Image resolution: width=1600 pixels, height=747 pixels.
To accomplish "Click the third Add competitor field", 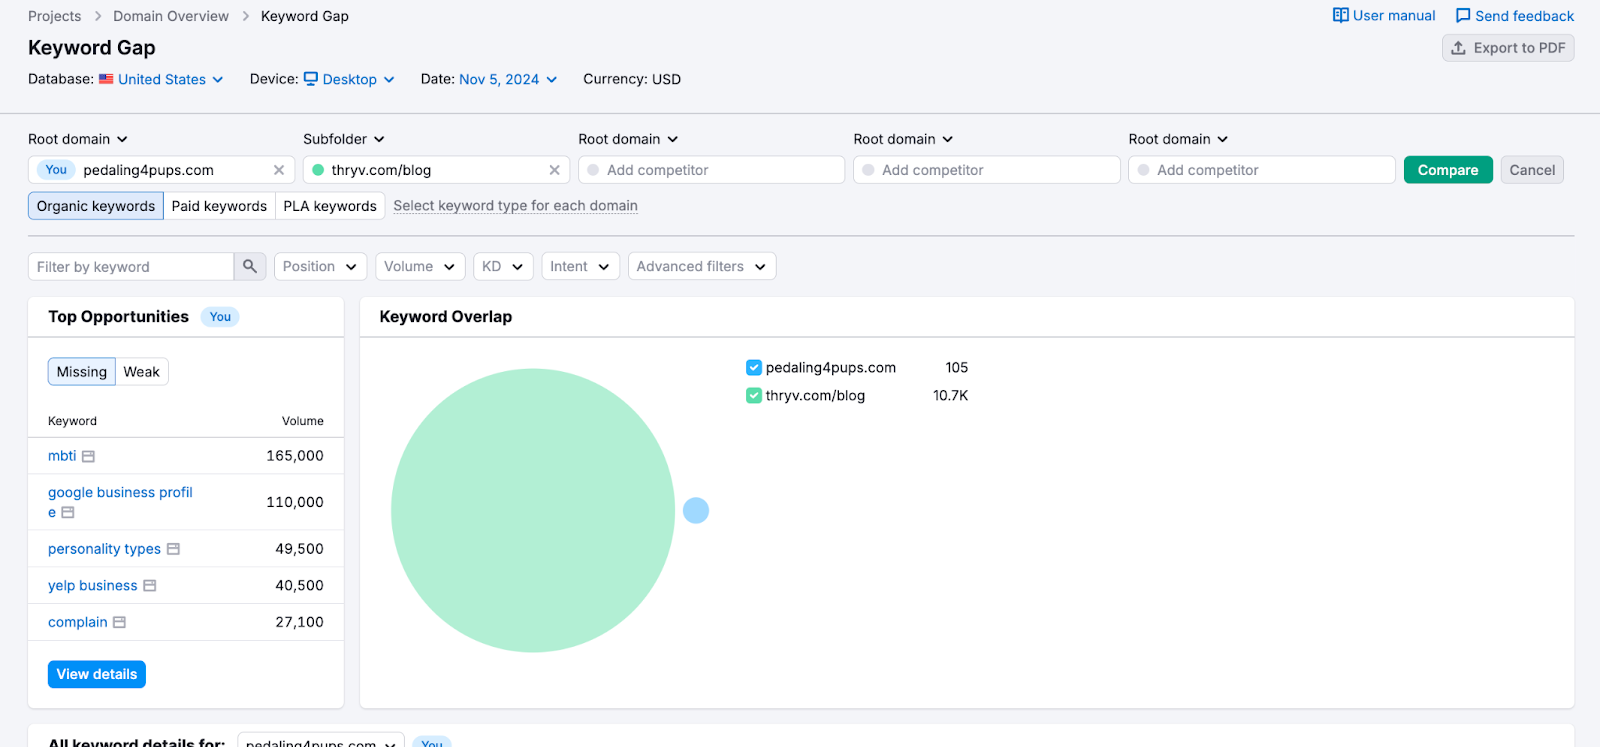I will [x=712, y=170].
